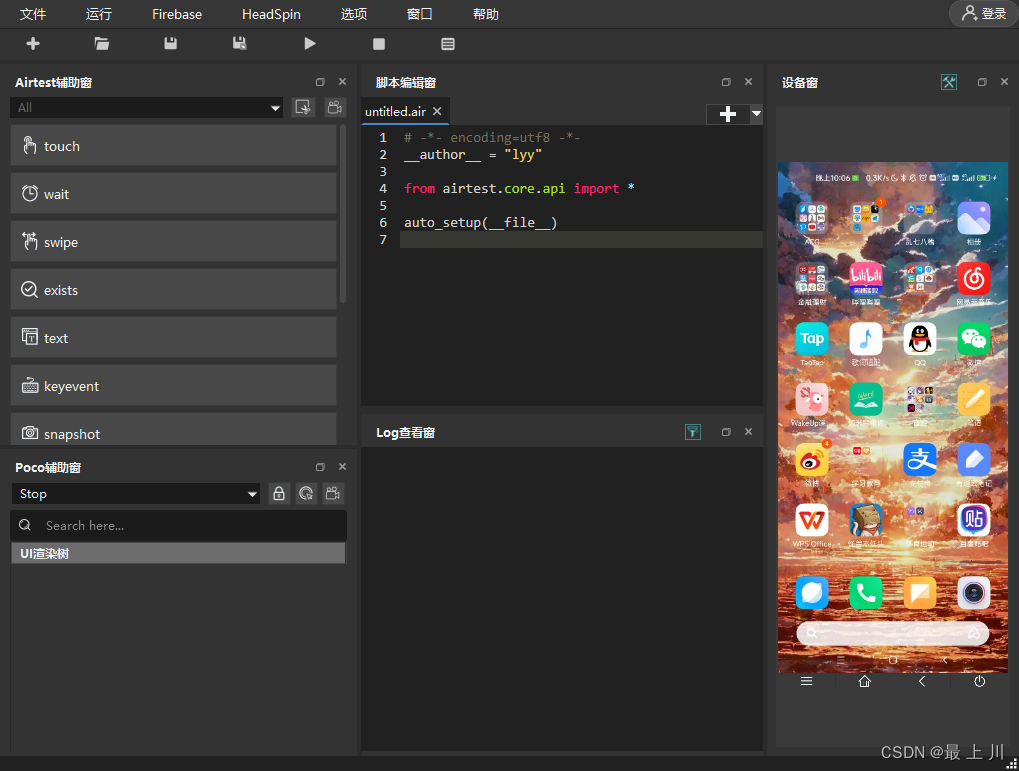
Task: Expand the Airtest 'All' filter dropdown
Action: pos(275,108)
